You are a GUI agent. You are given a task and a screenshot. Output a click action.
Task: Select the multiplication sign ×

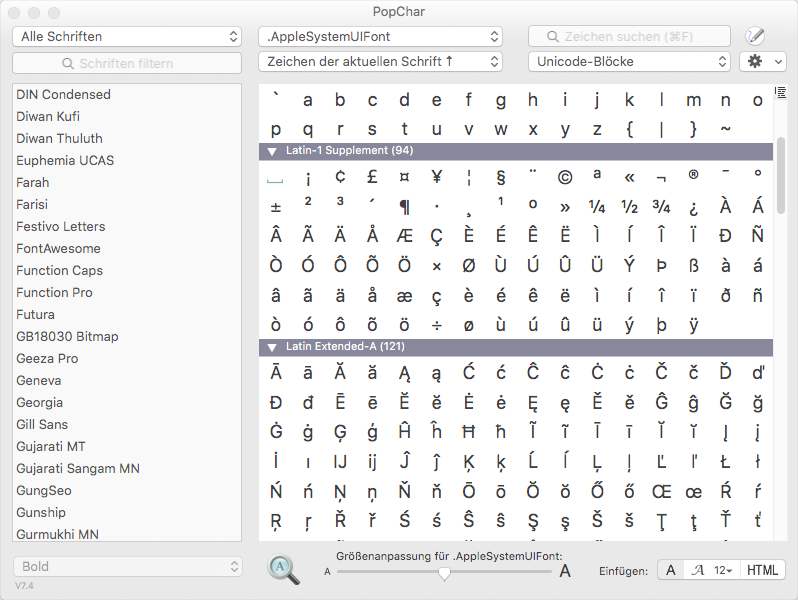click(437, 266)
